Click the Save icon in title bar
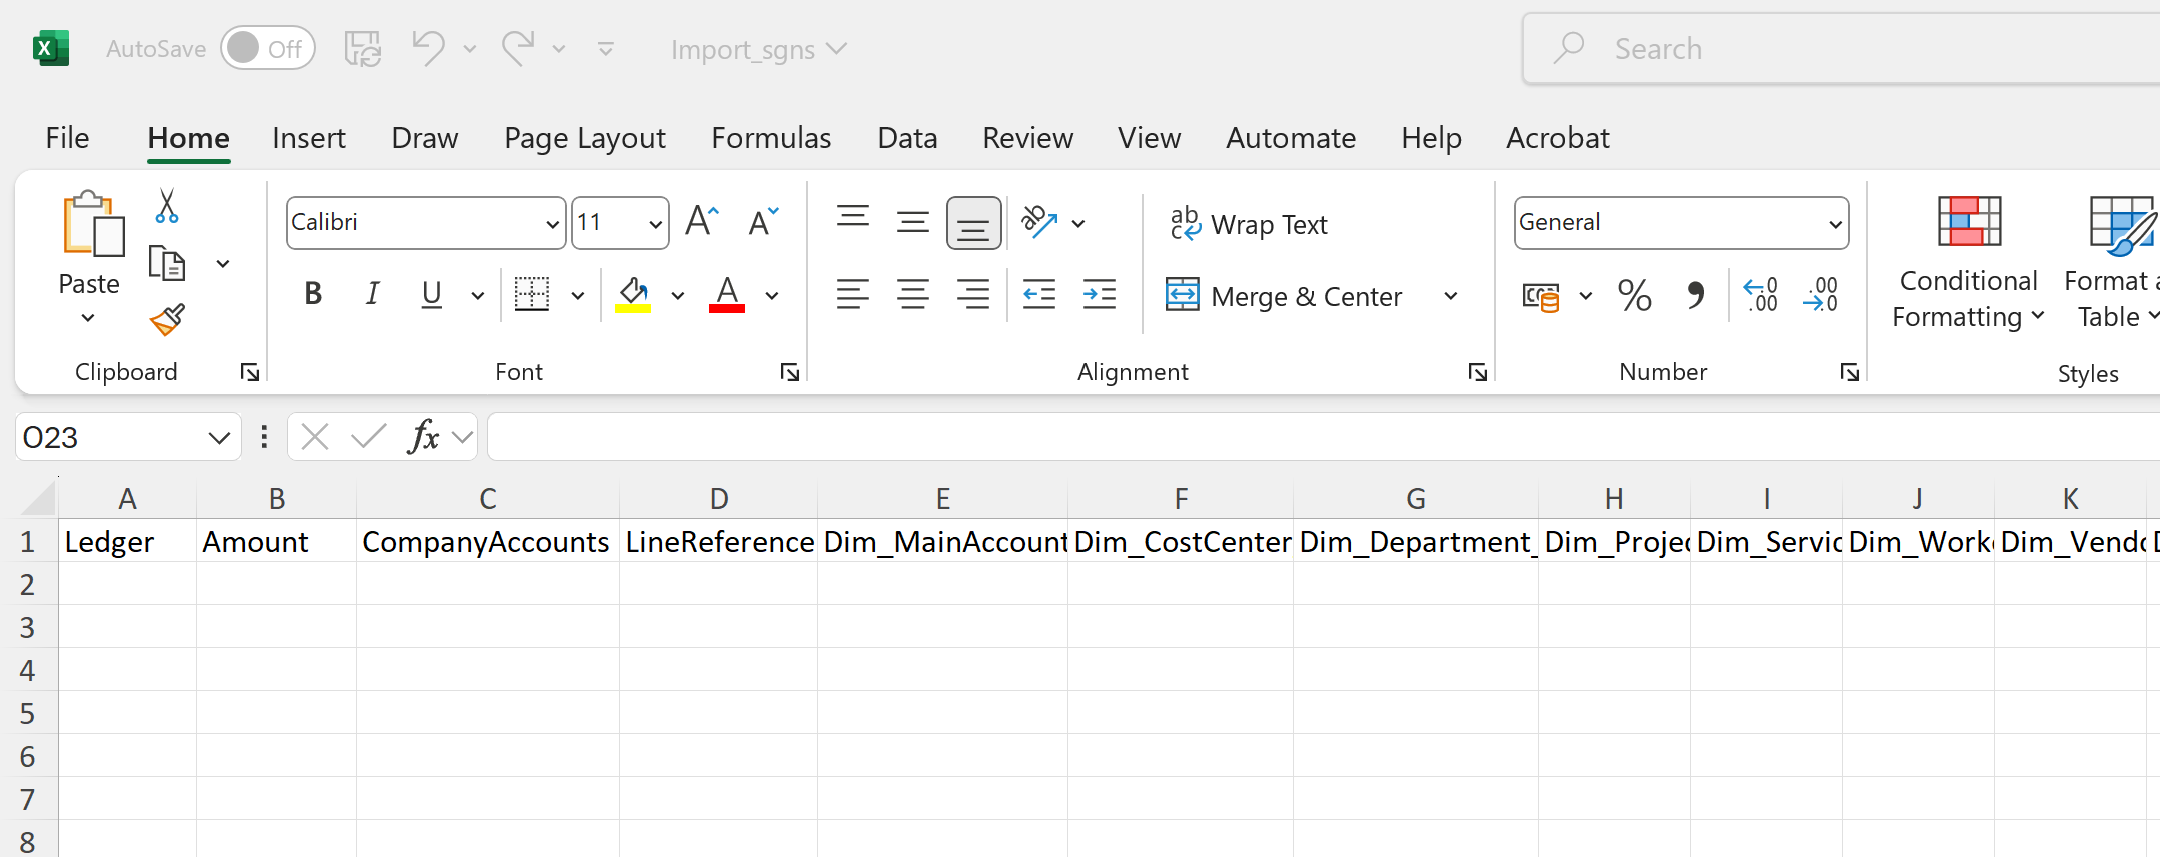 pos(362,48)
